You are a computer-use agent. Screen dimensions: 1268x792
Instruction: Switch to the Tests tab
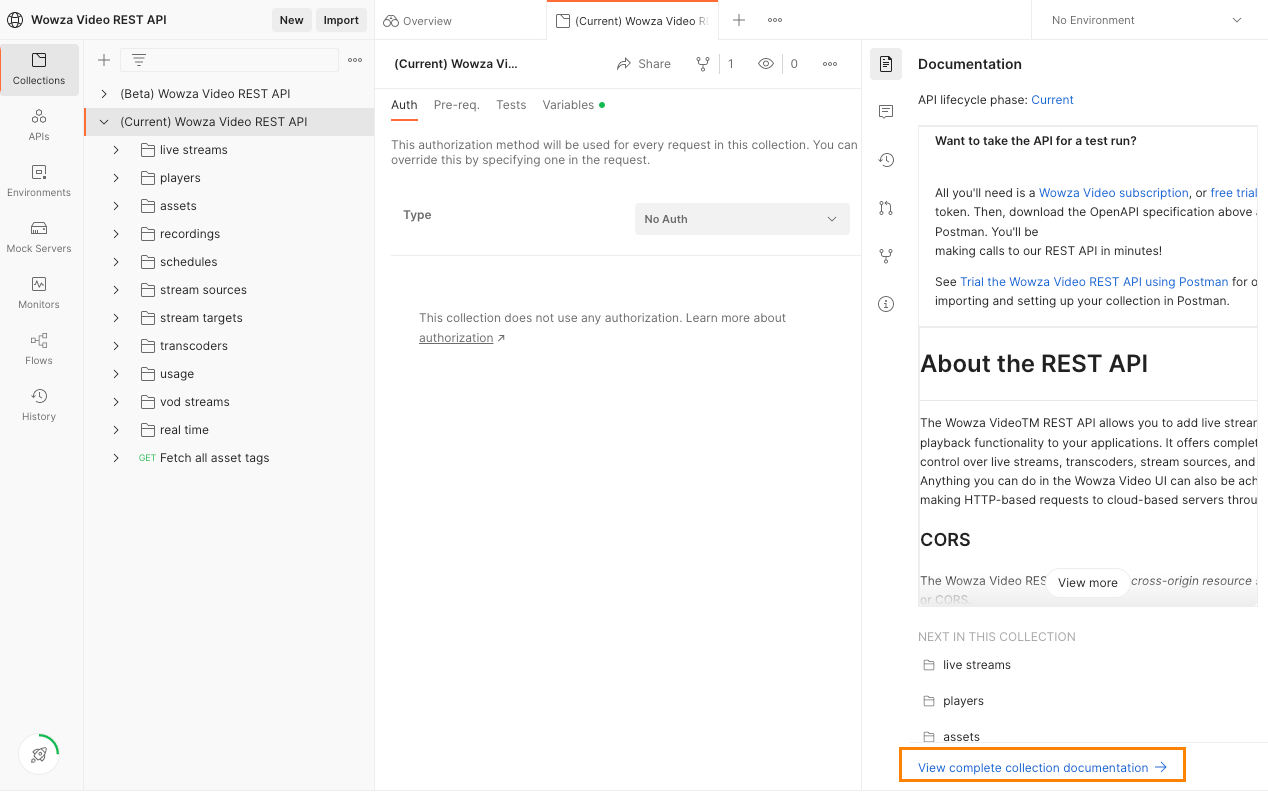tap(511, 105)
